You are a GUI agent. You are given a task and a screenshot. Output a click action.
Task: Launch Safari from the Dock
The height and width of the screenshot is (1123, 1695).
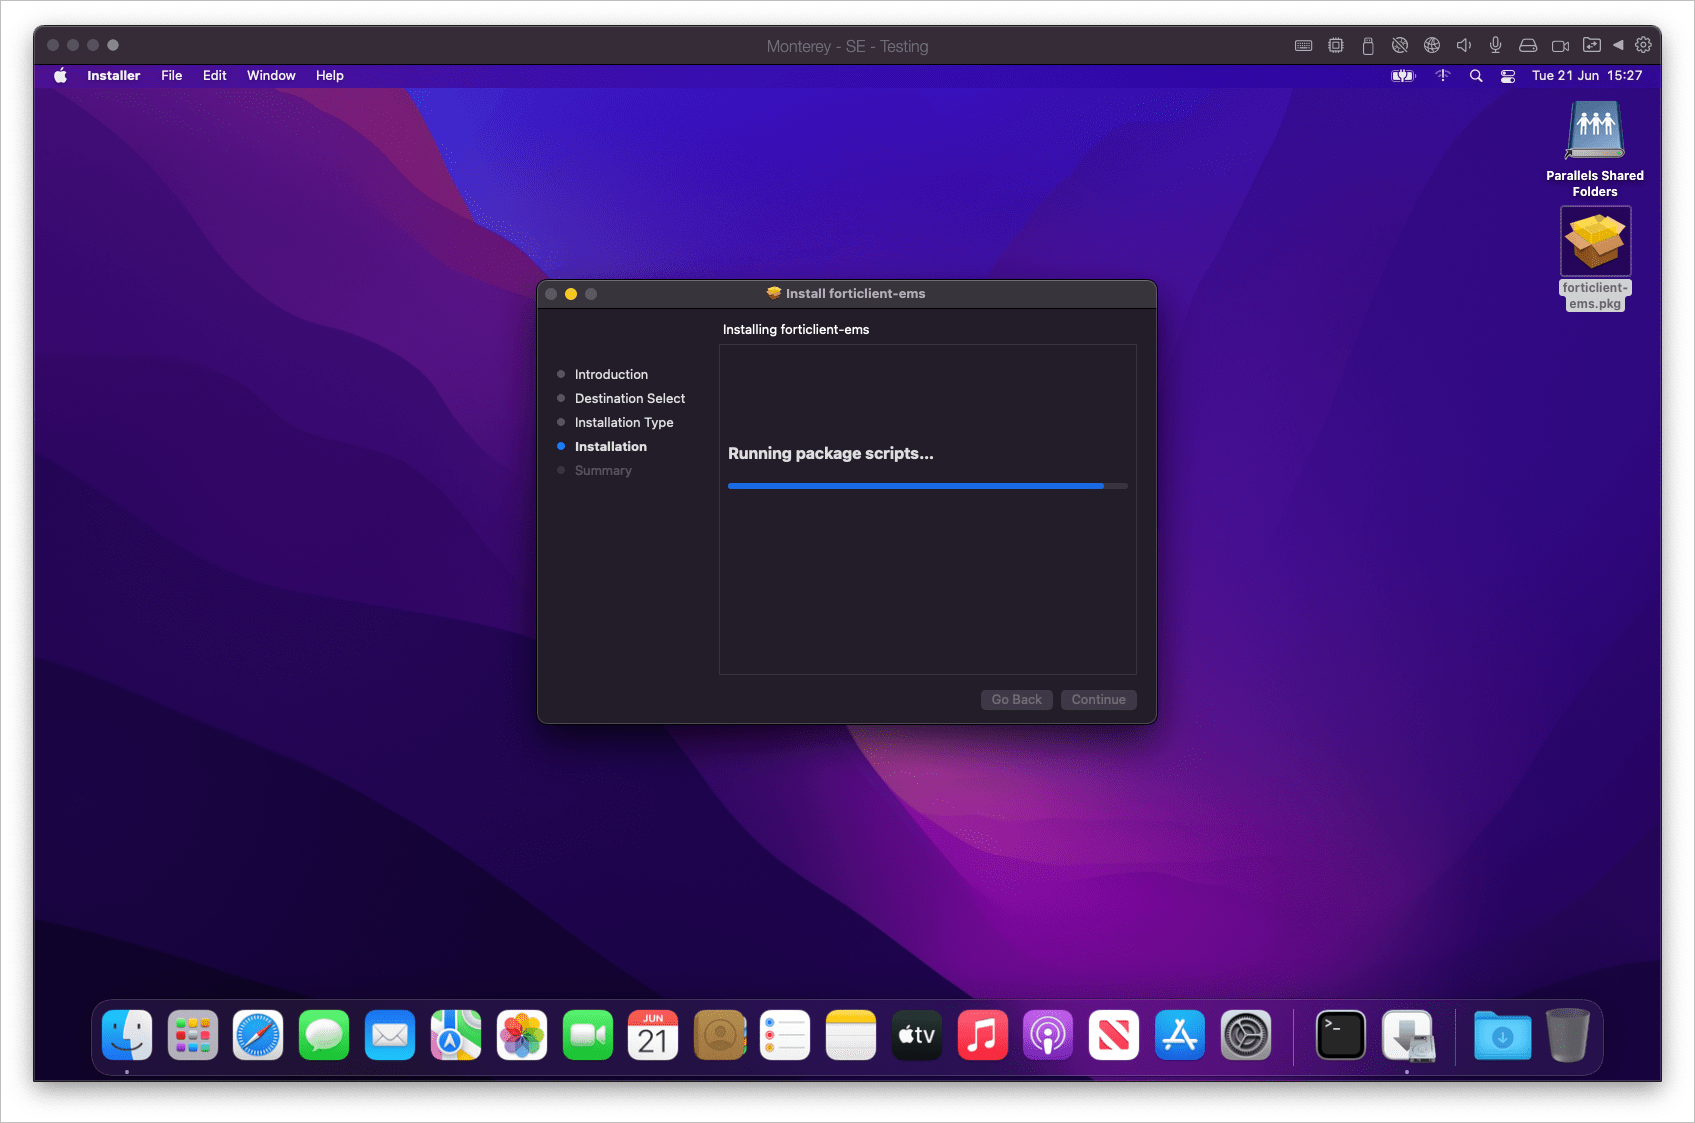pos(258,1035)
